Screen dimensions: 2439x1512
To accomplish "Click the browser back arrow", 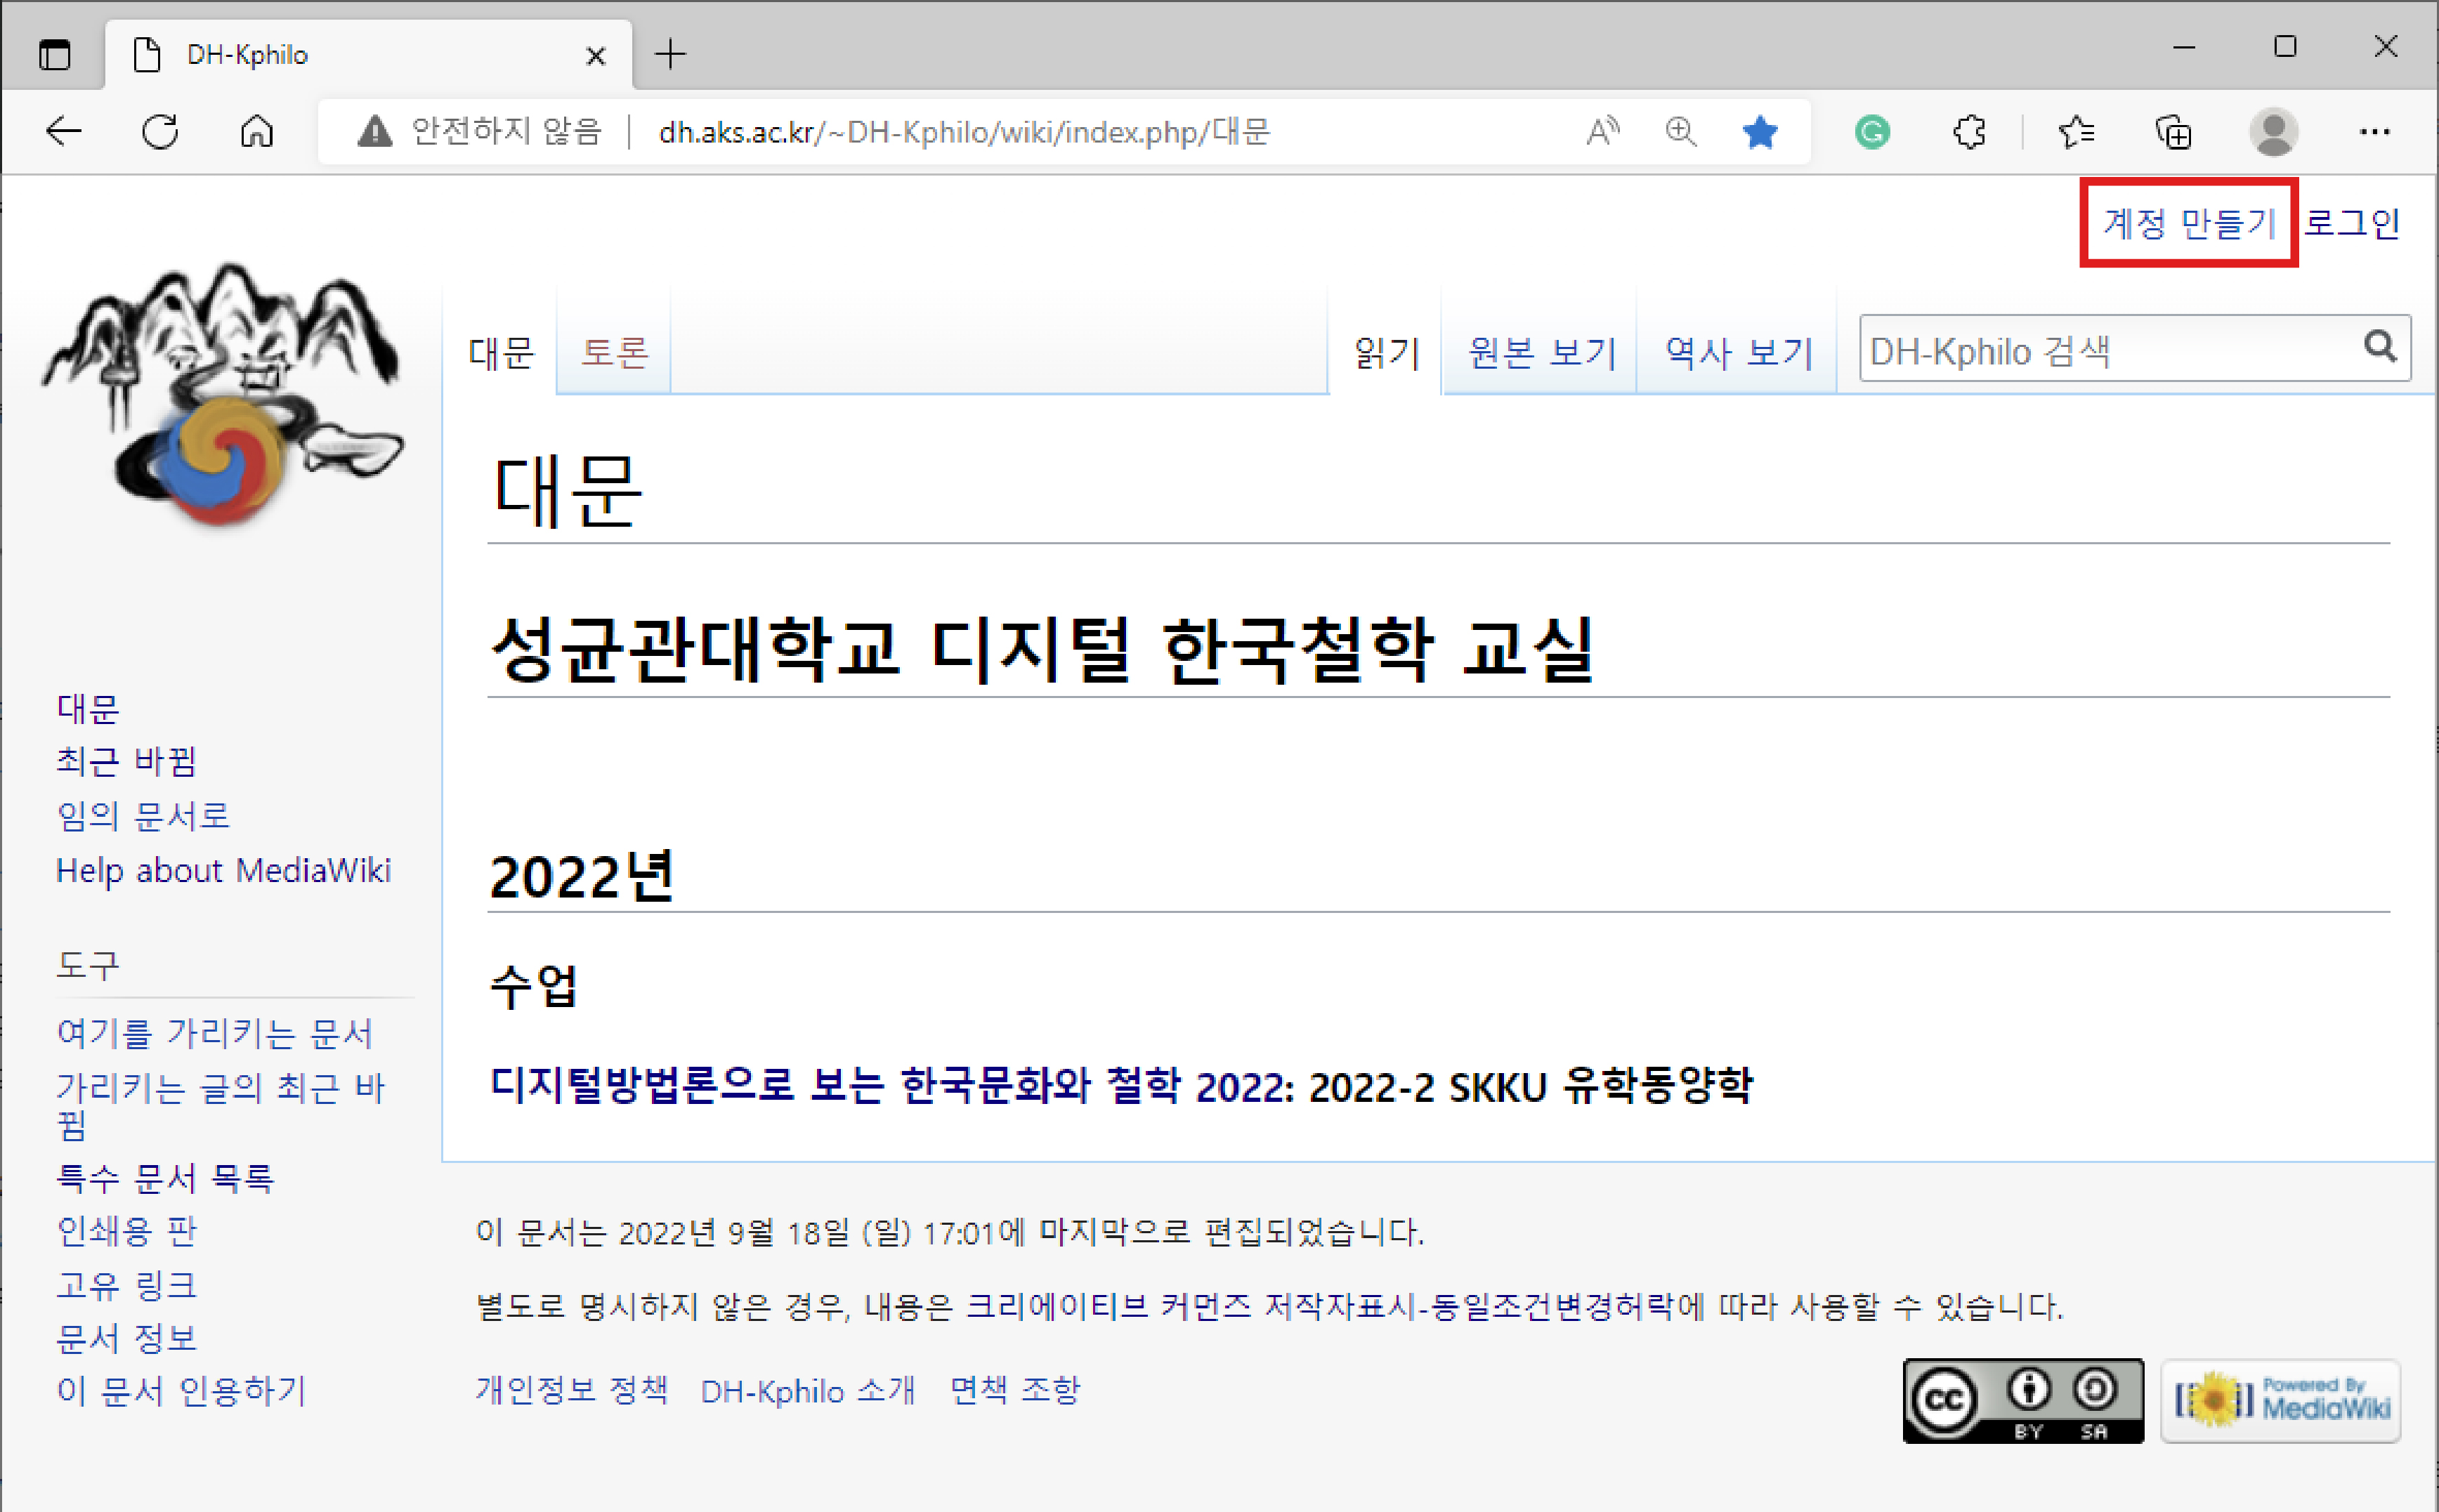I will tap(64, 131).
